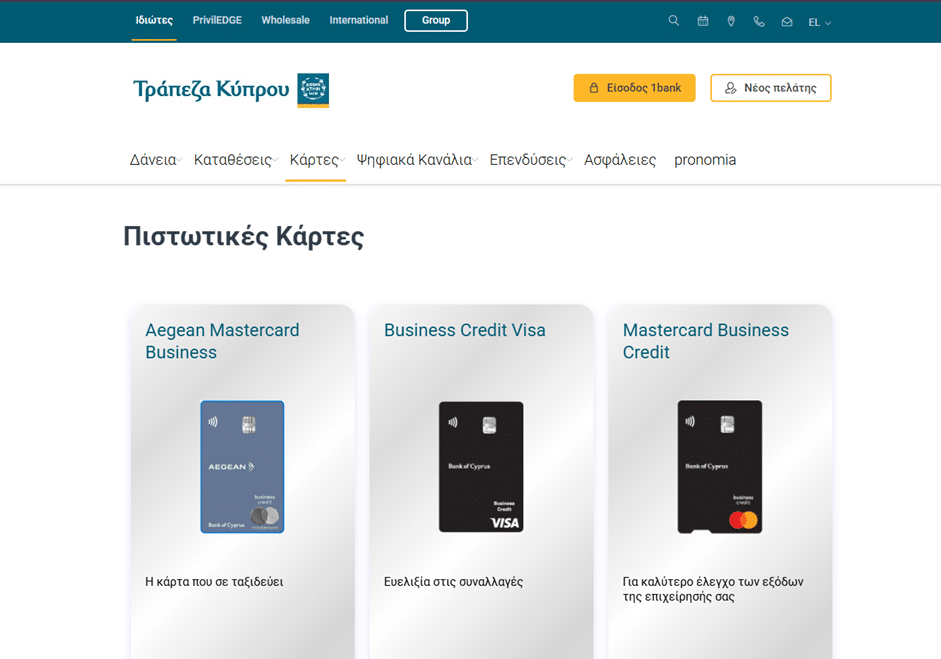This screenshot has width=941, height=659.
Task: Open the location pin branch finder
Action: pos(731,21)
